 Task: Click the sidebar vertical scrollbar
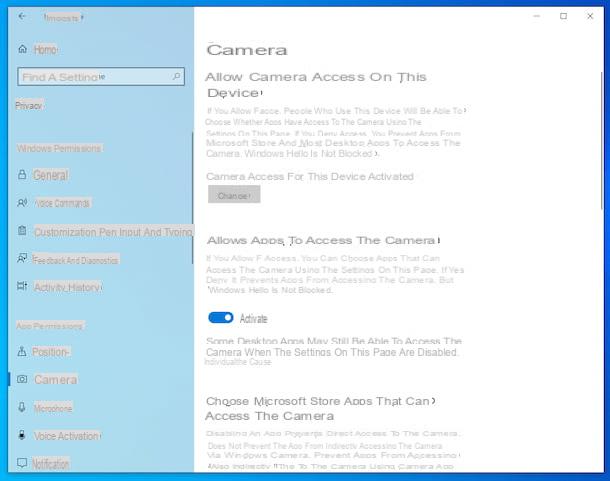tap(193, 198)
